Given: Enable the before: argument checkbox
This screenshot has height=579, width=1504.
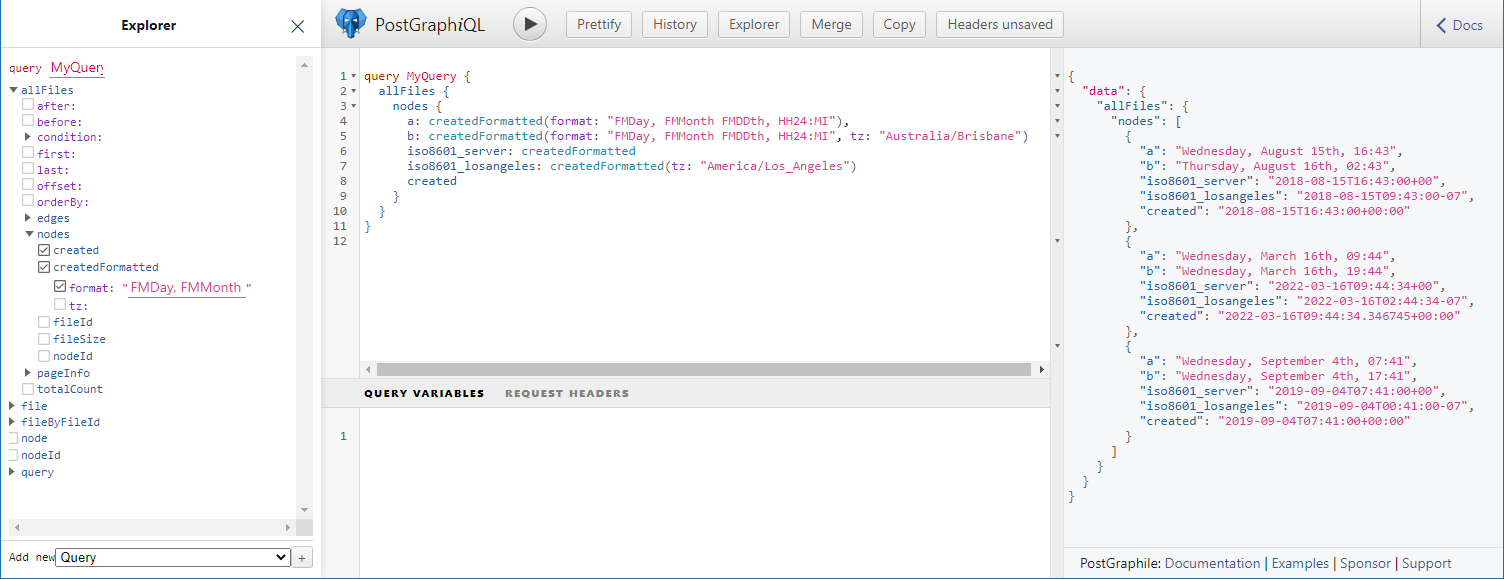Looking at the screenshot, I should click(28, 120).
